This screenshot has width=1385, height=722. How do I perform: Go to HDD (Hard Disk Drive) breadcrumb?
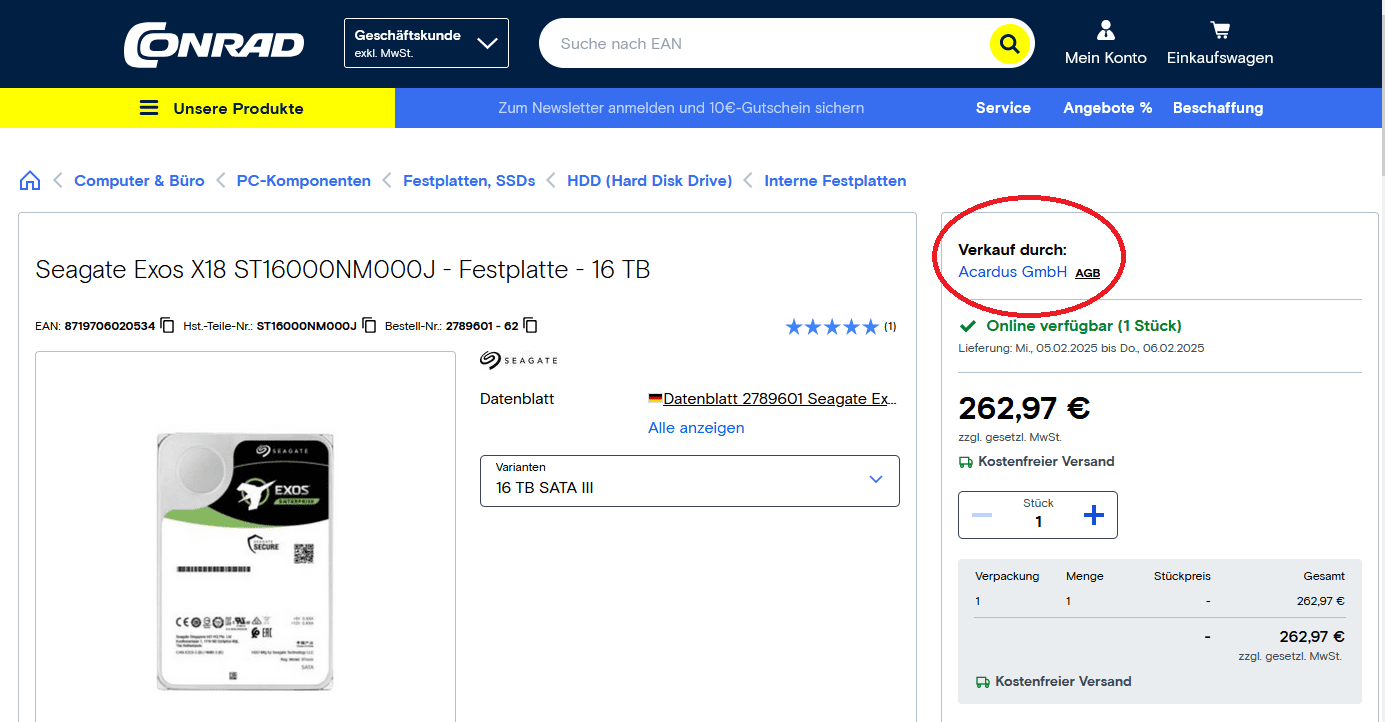point(650,181)
